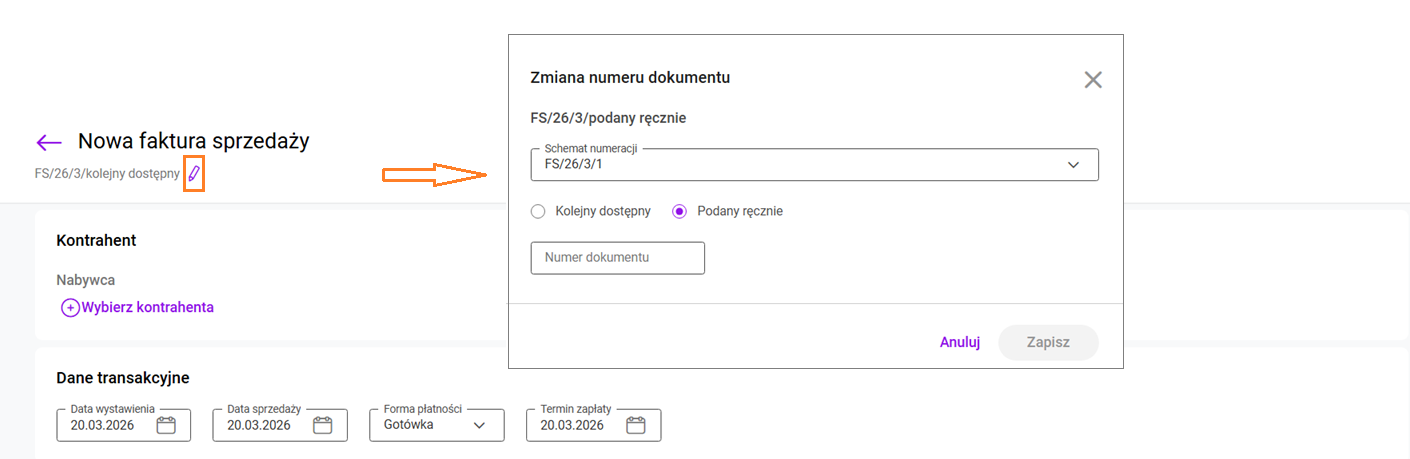The width and height of the screenshot is (1410, 459).
Task: Close the Zmiana numeru dokumentu dialog
Action: coord(1092,80)
